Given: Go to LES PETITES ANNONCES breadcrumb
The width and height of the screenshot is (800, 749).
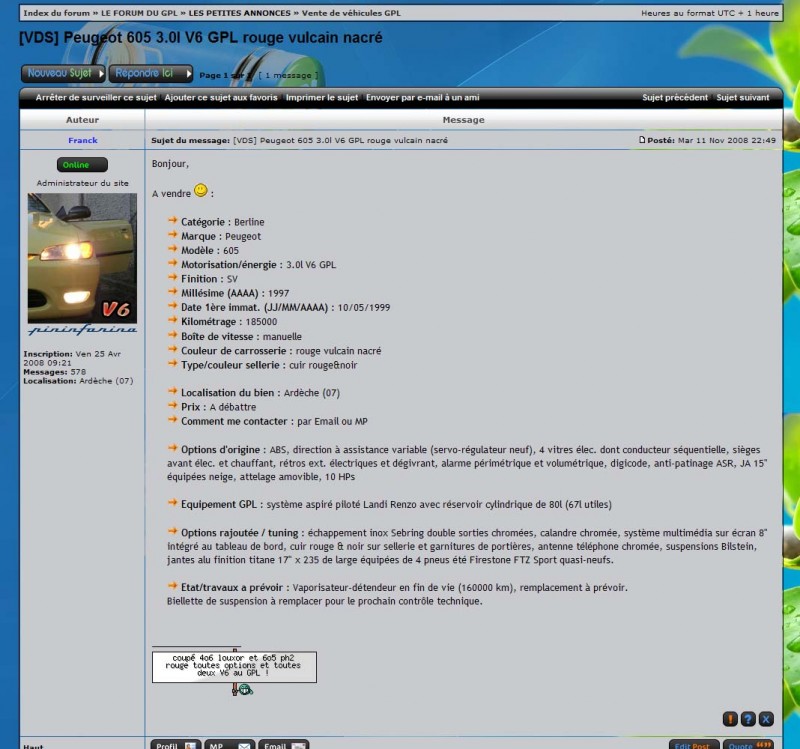Looking at the screenshot, I should point(238,13).
